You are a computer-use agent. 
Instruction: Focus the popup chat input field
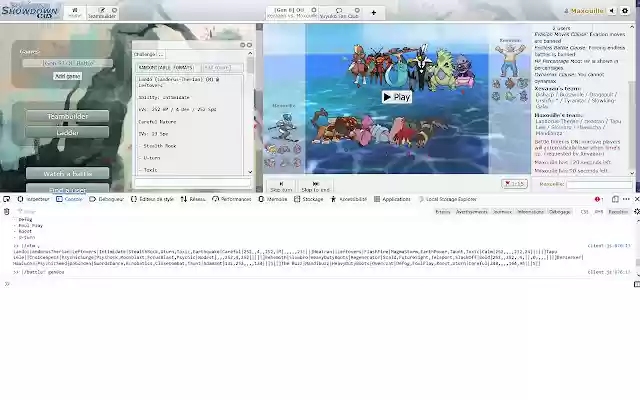[192, 182]
